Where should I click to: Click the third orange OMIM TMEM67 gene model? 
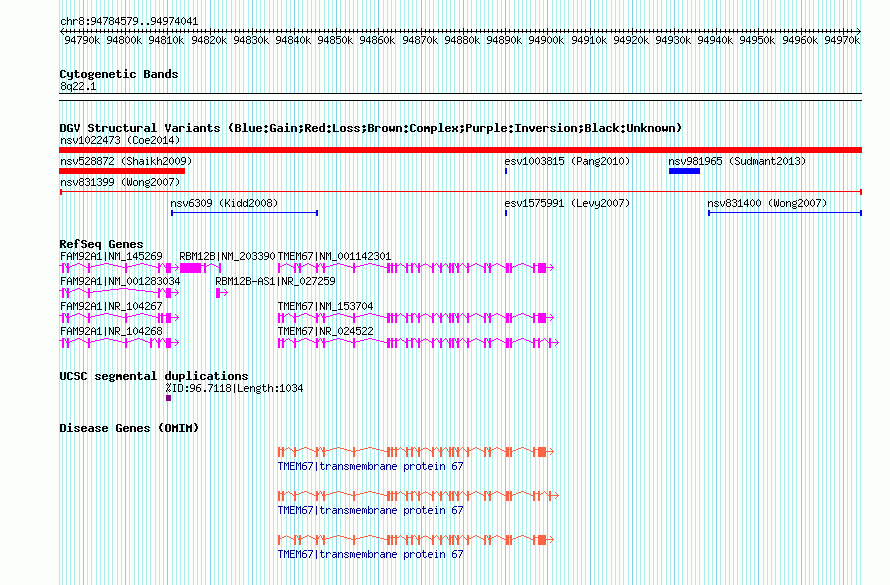coord(416,540)
